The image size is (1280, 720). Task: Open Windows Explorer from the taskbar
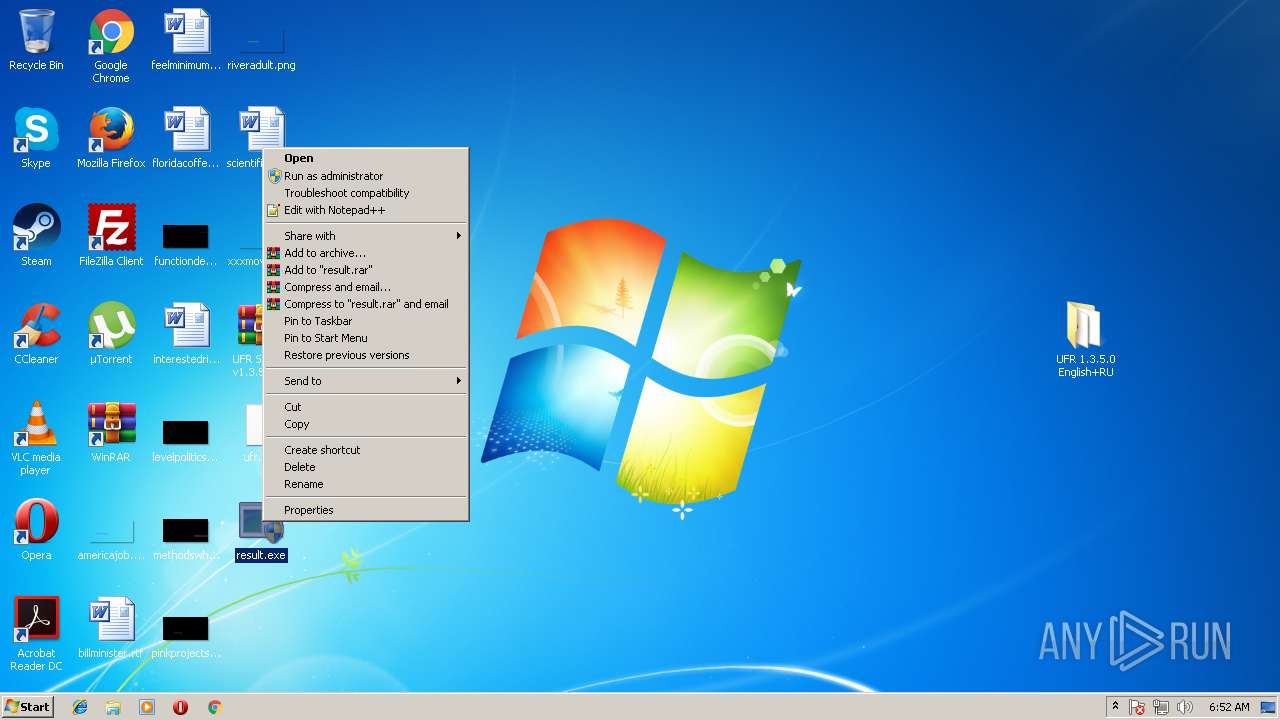[113, 707]
